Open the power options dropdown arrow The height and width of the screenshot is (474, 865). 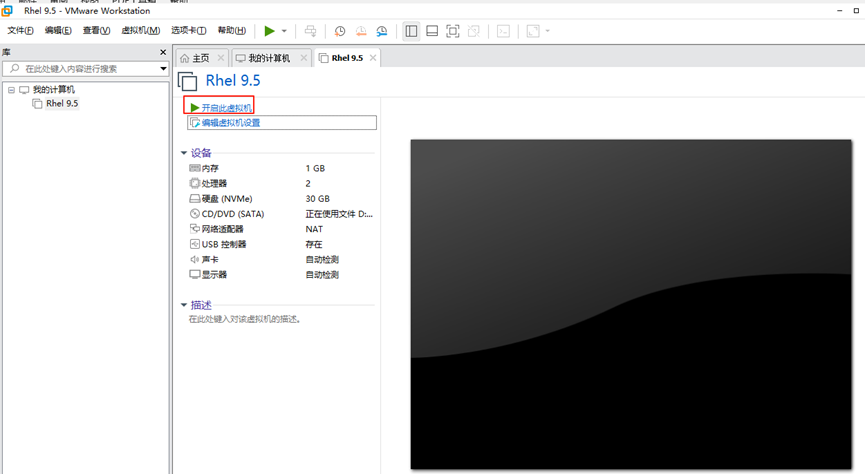[x=284, y=31]
